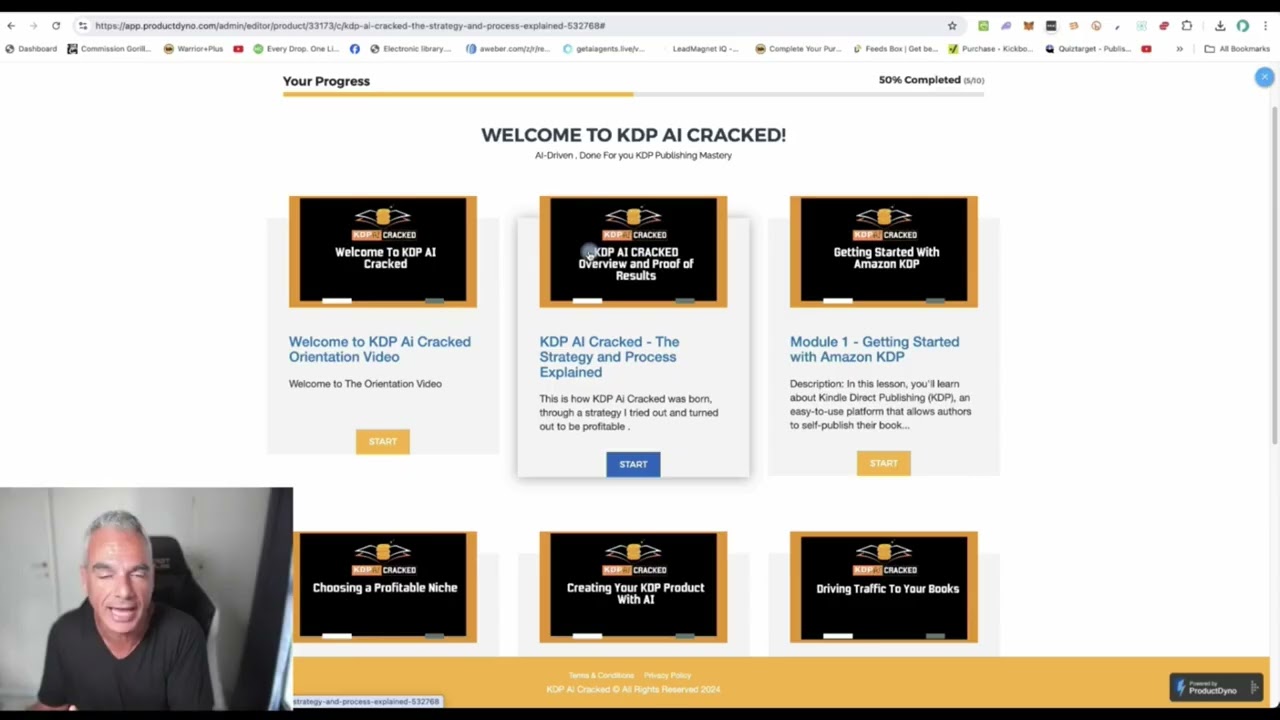The height and width of the screenshot is (720, 1280).
Task: Open the getaiagents.live bookmark
Action: point(603,49)
